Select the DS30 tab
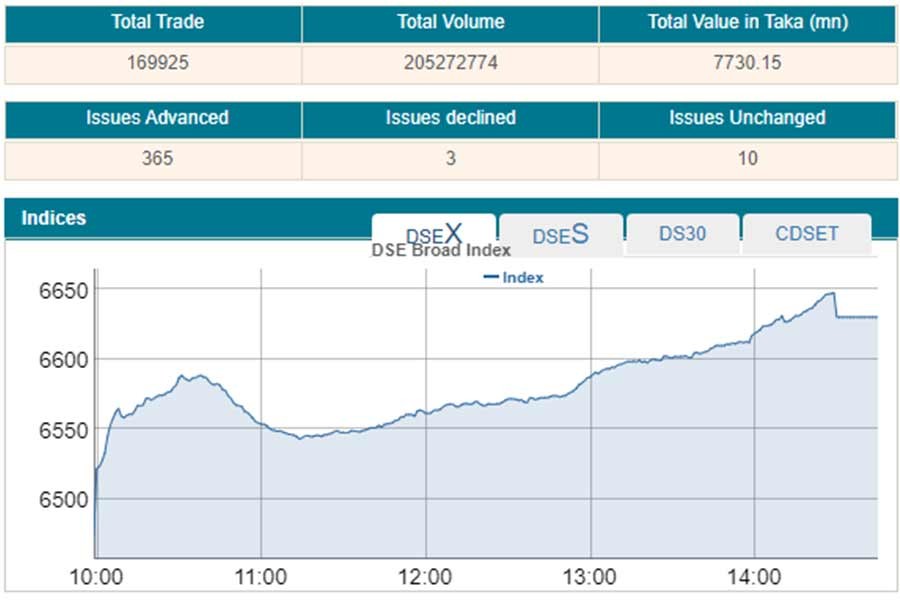 tap(682, 234)
